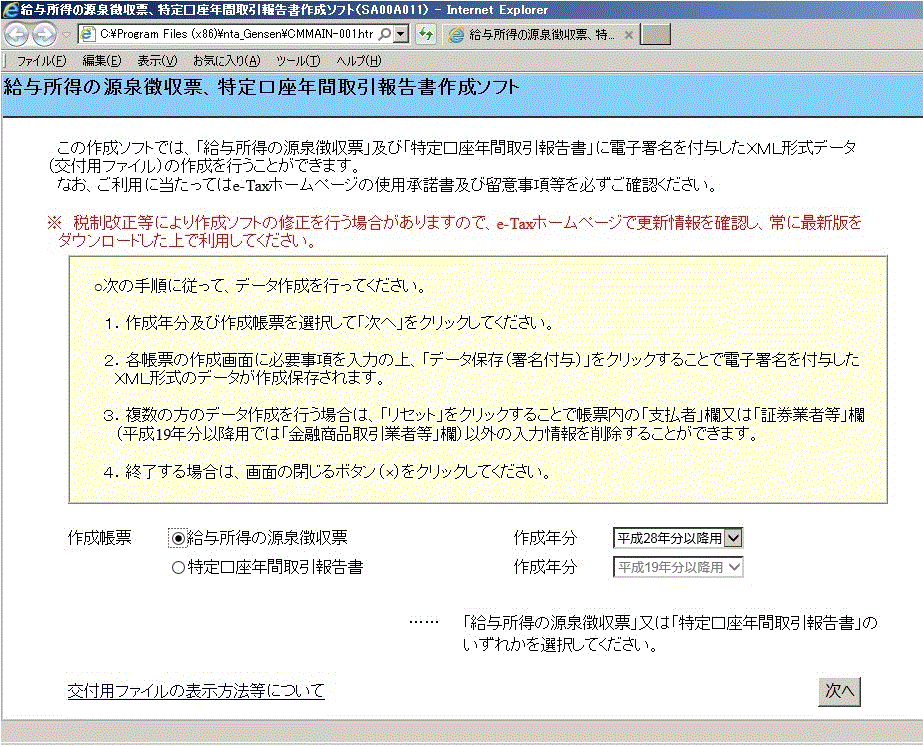Open the 表示(V) menu
The height and width of the screenshot is (746, 923).
(x=157, y=61)
